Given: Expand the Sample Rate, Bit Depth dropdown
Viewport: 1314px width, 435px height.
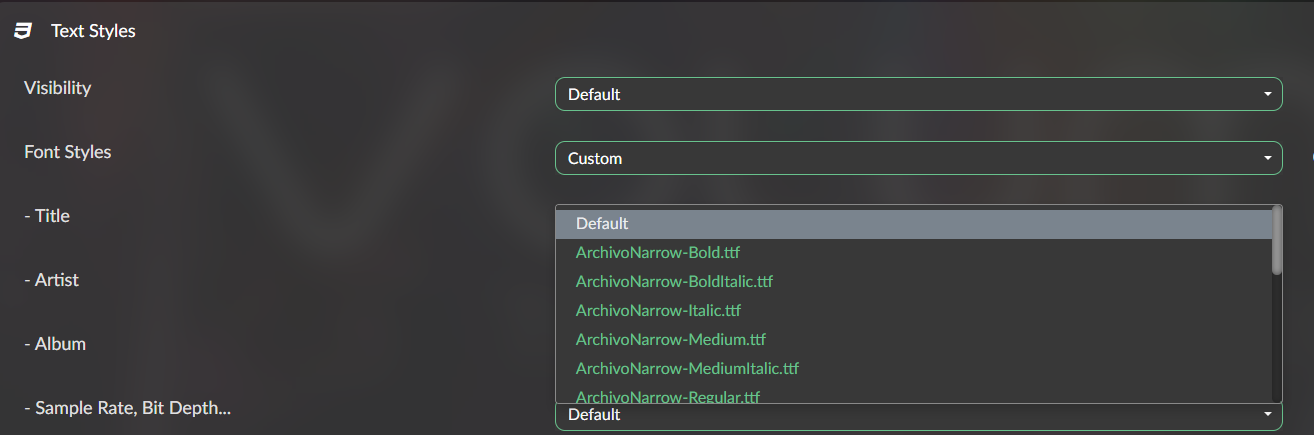Looking at the screenshot, I should pyautogui.click(x=918, y=416).
